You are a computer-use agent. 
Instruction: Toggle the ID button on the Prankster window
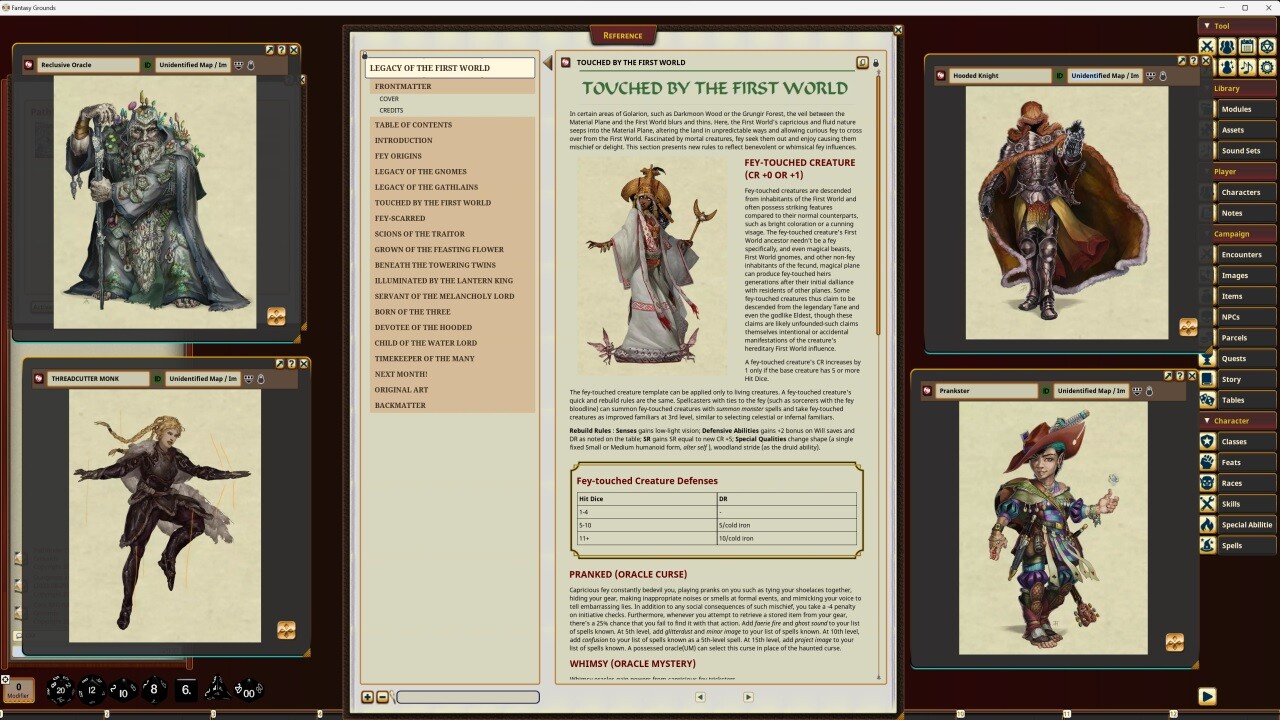point(1045,390)
